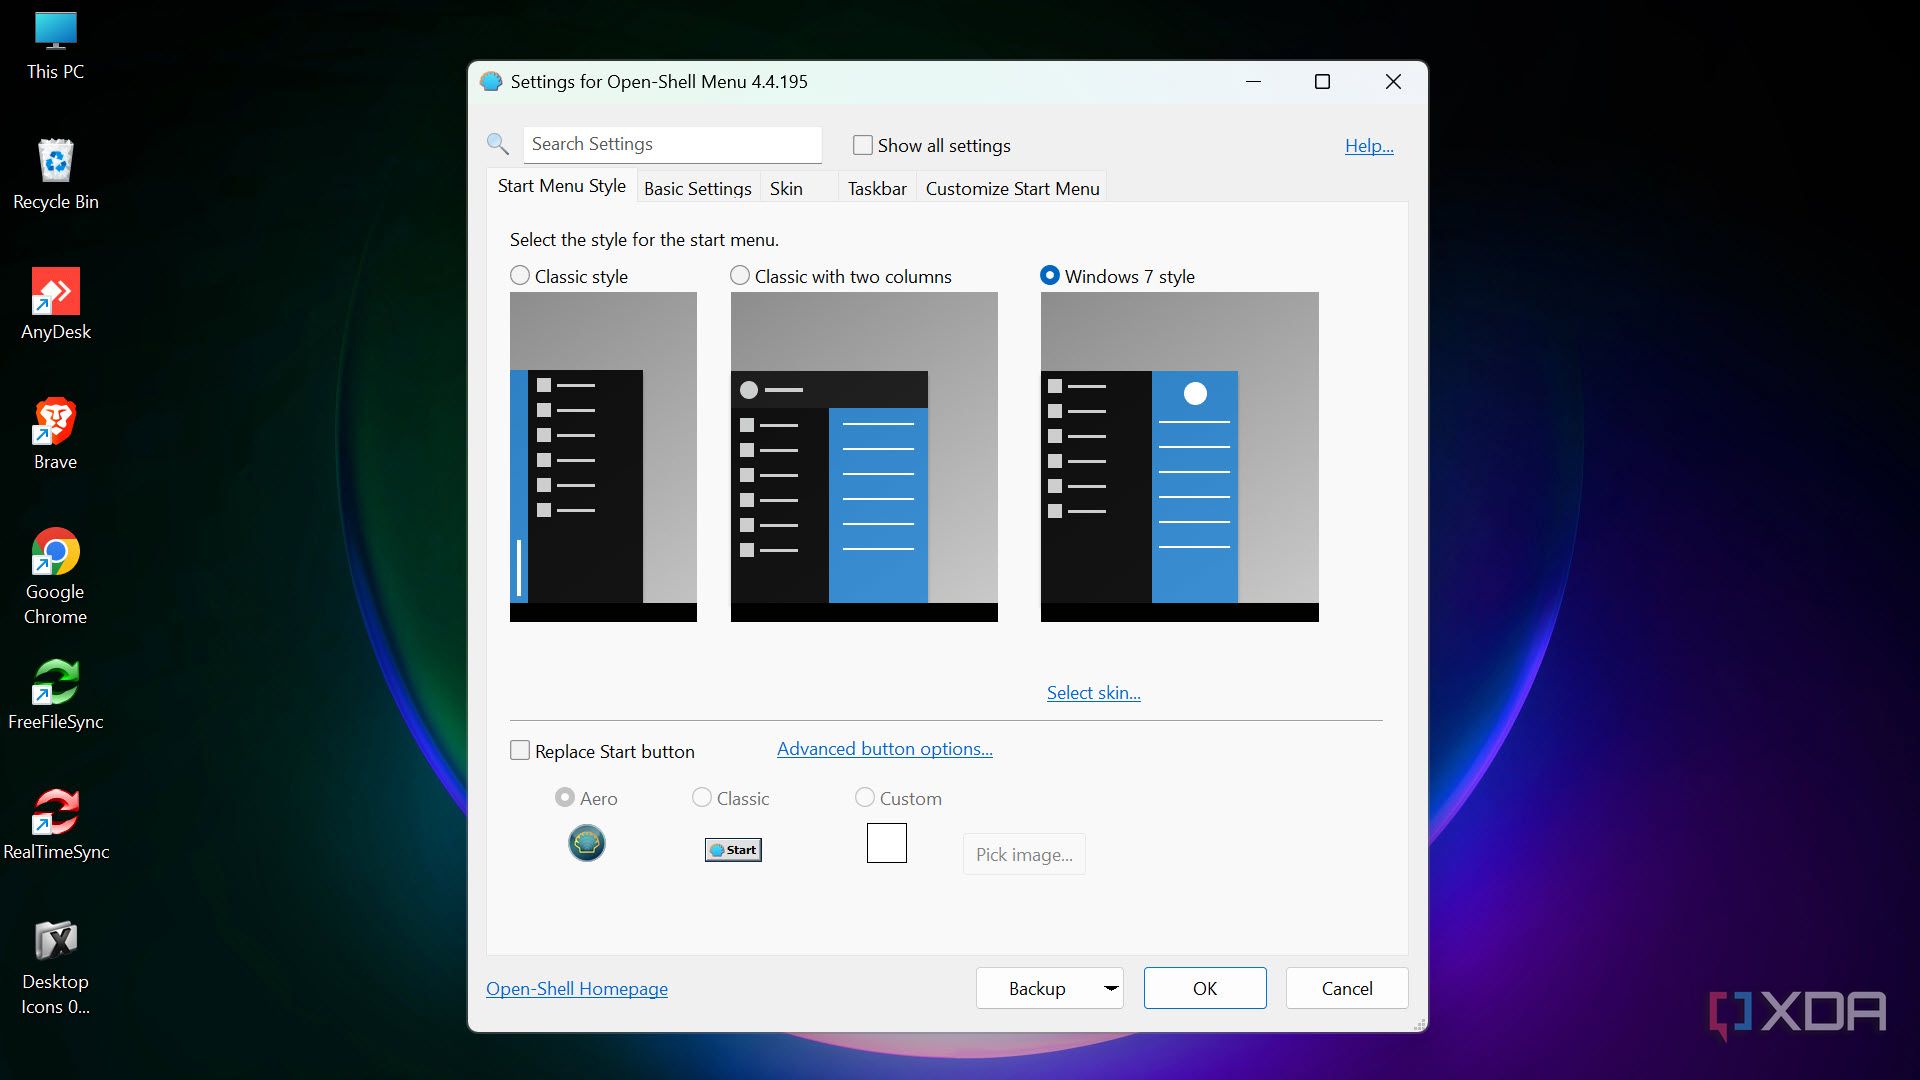The image size is (1920, 1080).
Task: Click the Select skin link
Action: 1093,692
